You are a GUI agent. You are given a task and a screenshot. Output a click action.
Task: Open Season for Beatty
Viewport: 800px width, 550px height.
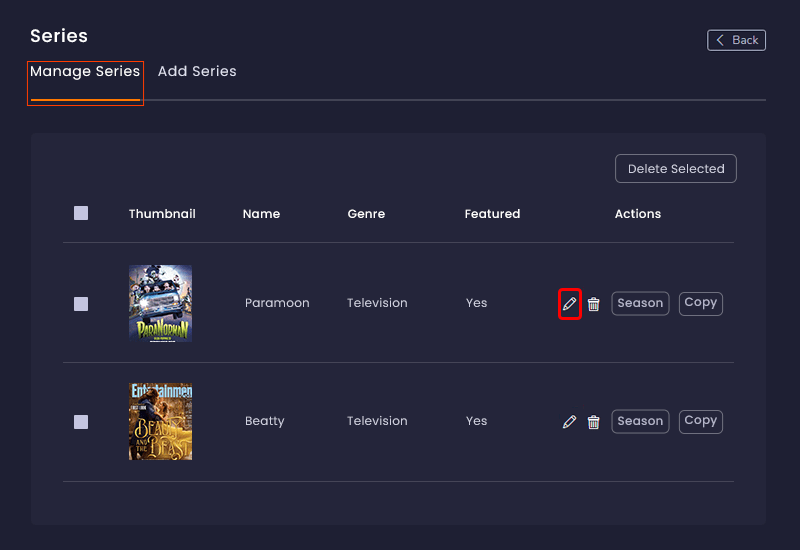[x=640, y=421]
